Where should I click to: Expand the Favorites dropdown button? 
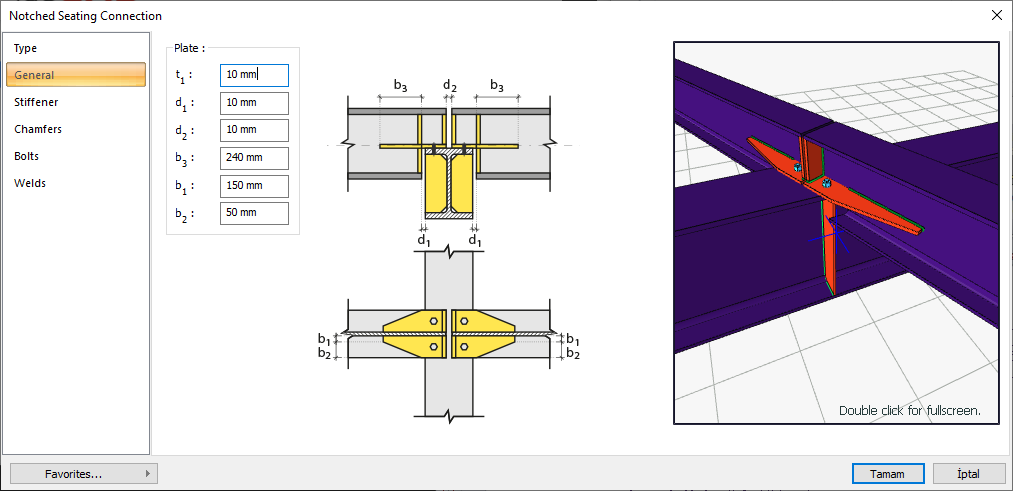pyautogui.click(x=84, y=473)
